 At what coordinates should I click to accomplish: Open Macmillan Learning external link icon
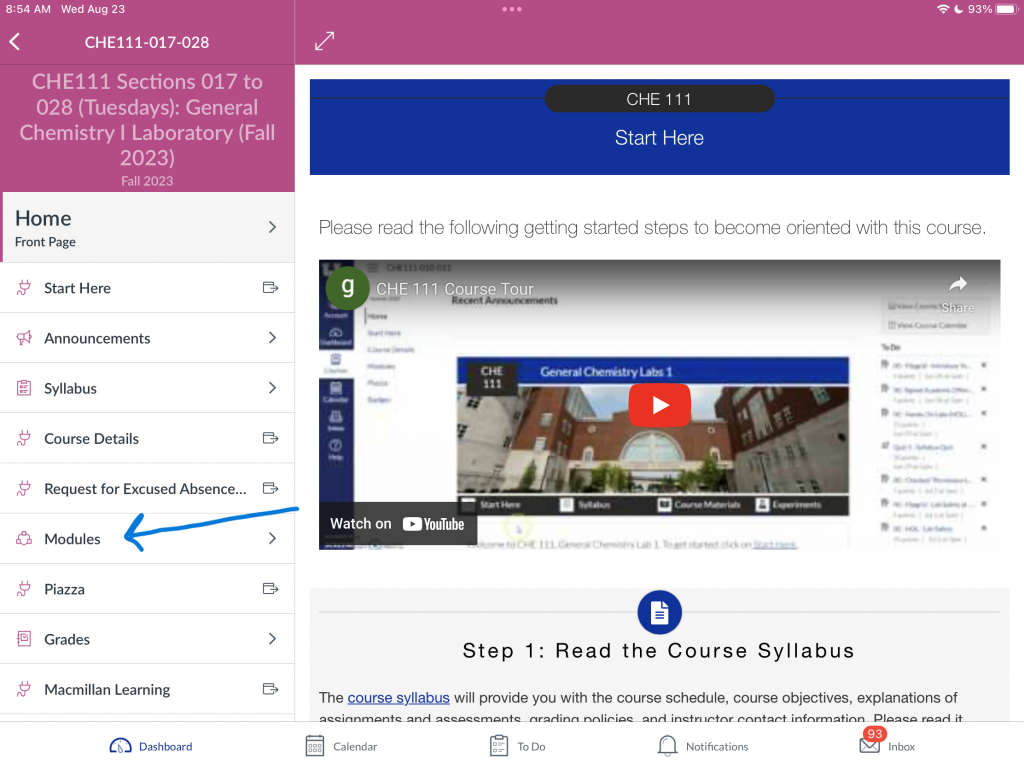(x=270, y=689)
